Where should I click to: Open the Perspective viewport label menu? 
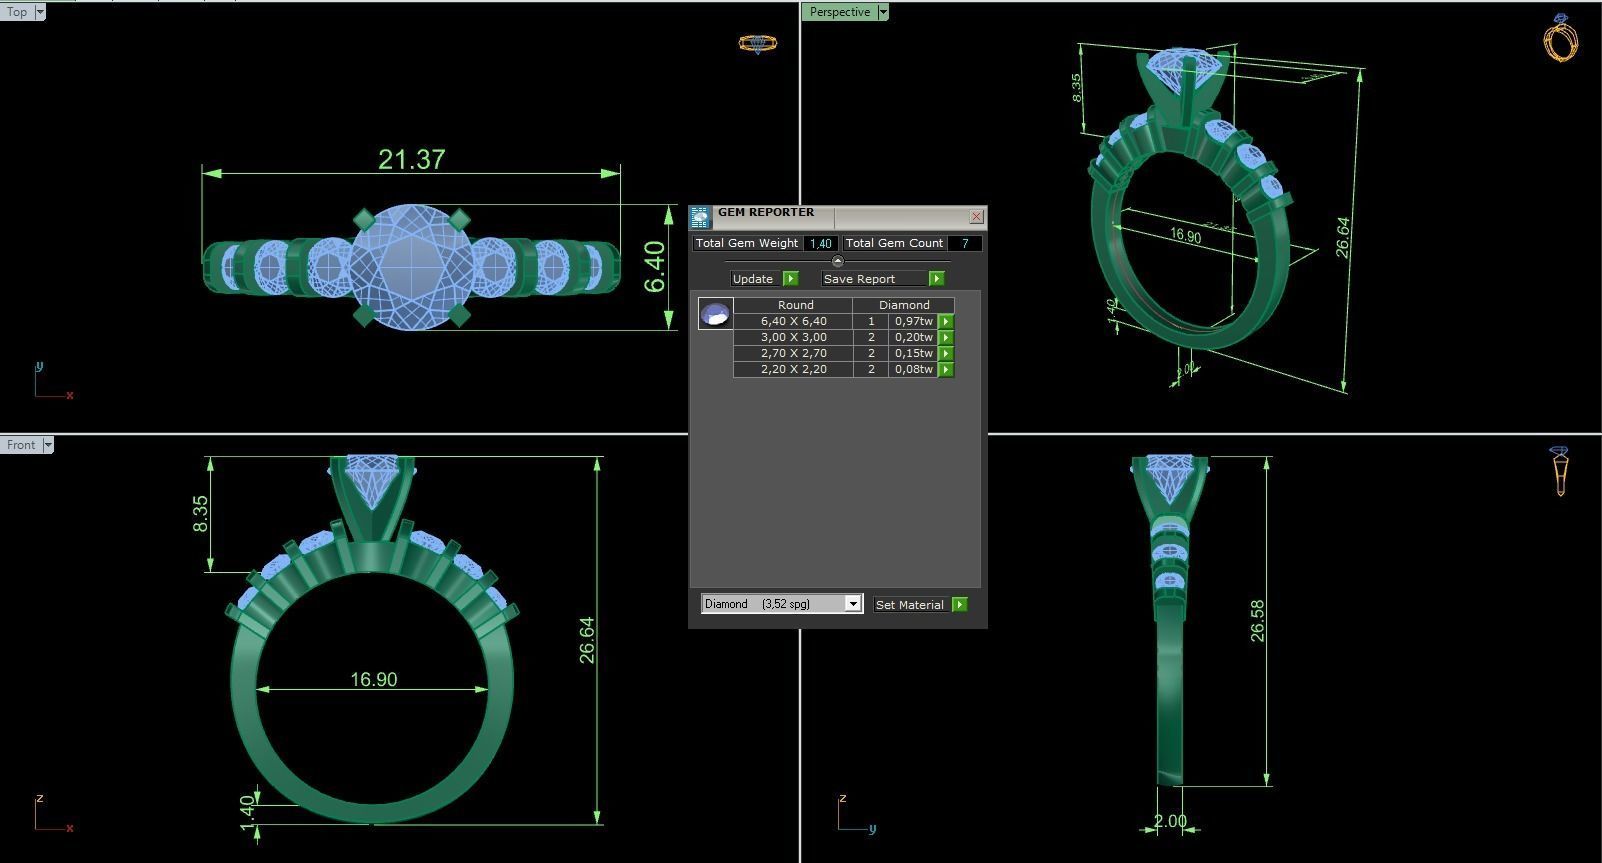[839, 12]
